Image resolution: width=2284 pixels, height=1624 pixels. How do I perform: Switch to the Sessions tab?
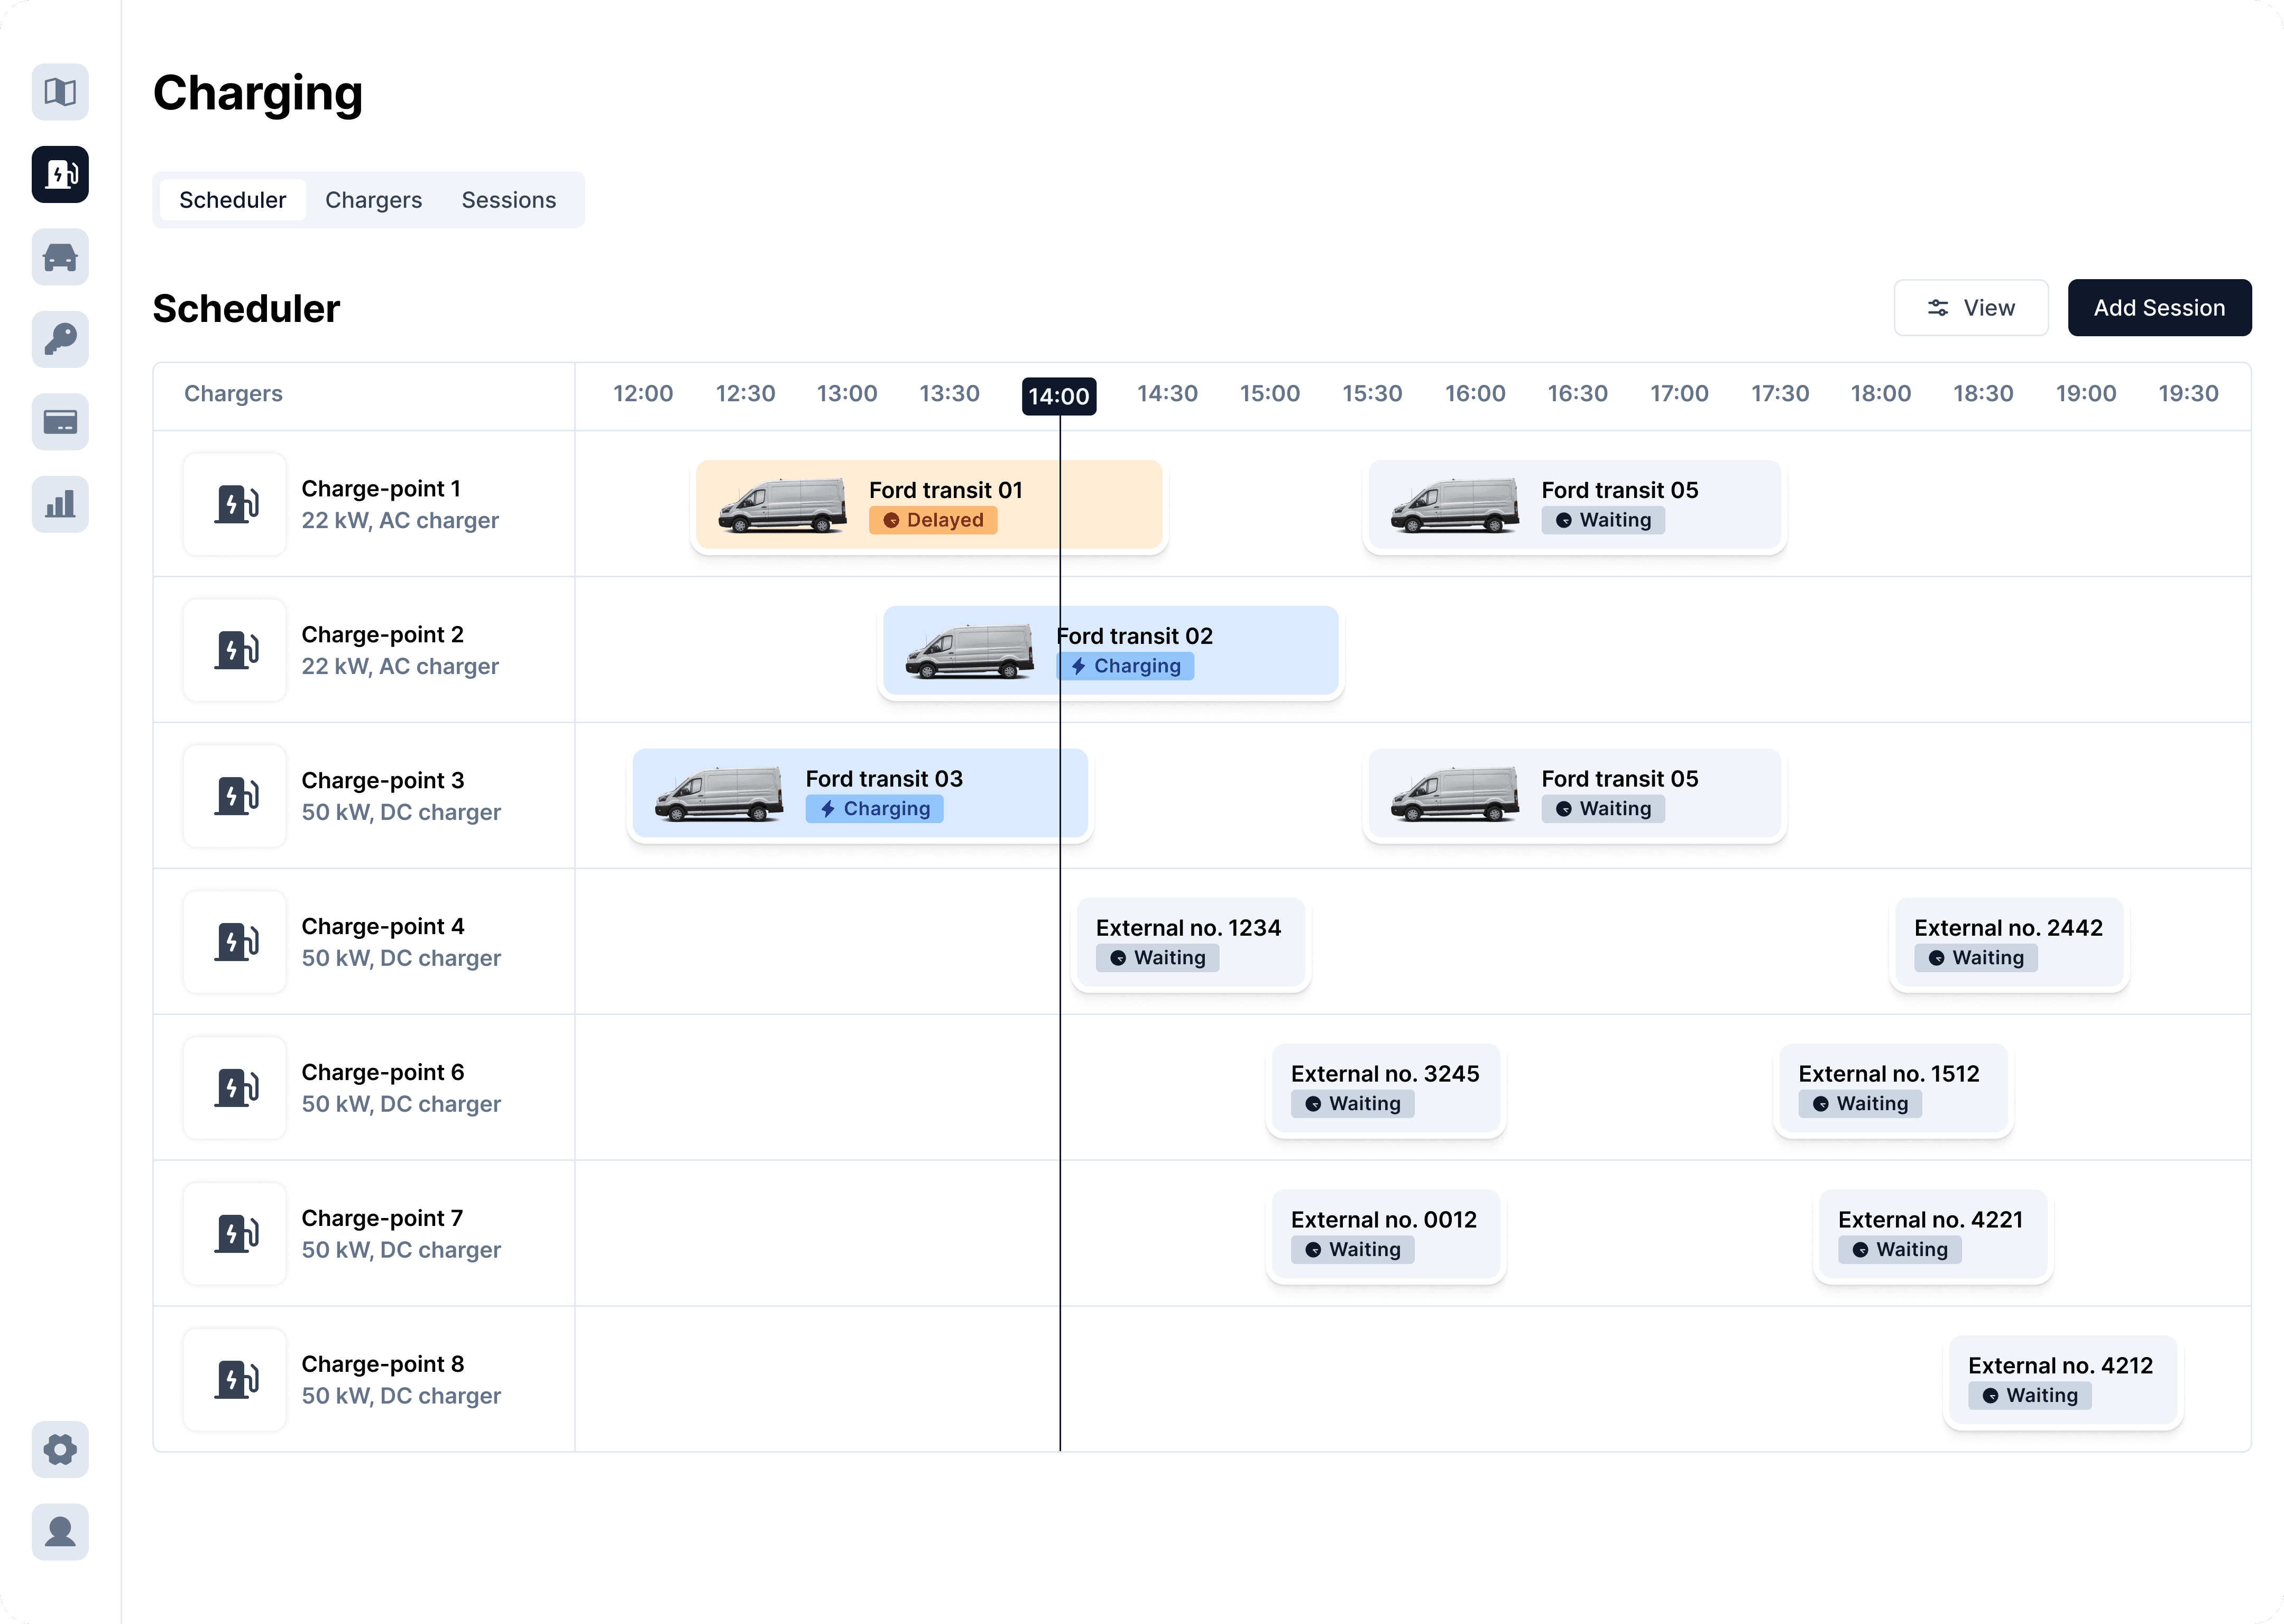coord(508,200)
